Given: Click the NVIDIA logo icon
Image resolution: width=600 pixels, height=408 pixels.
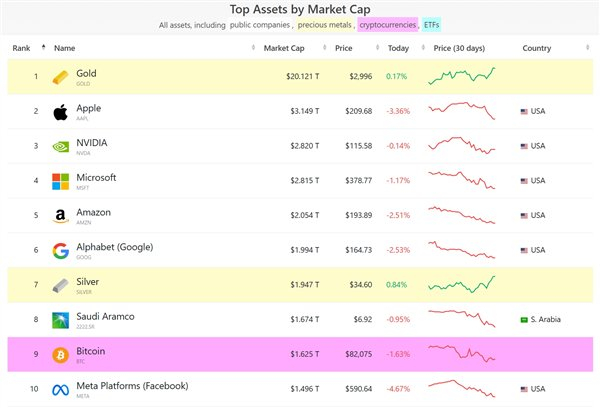Looking at the screenshot, I should [61, 147].
